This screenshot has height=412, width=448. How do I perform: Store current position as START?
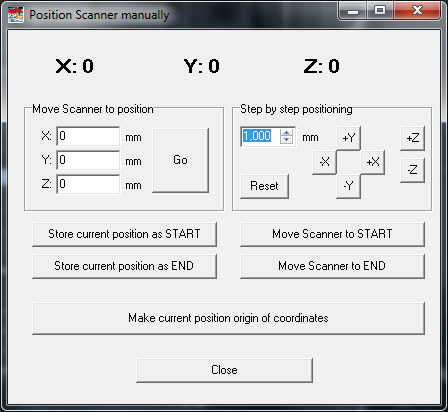(x=124, y=234)
